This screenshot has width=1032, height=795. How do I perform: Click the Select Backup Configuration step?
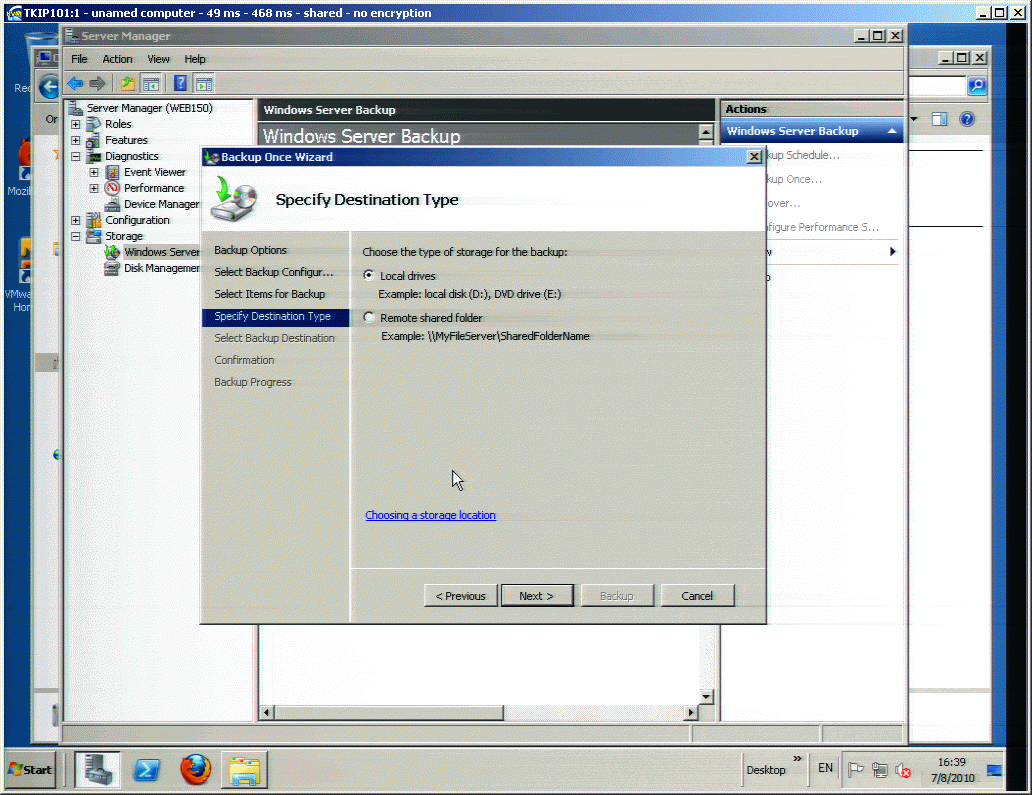click(x=273, y=272)
